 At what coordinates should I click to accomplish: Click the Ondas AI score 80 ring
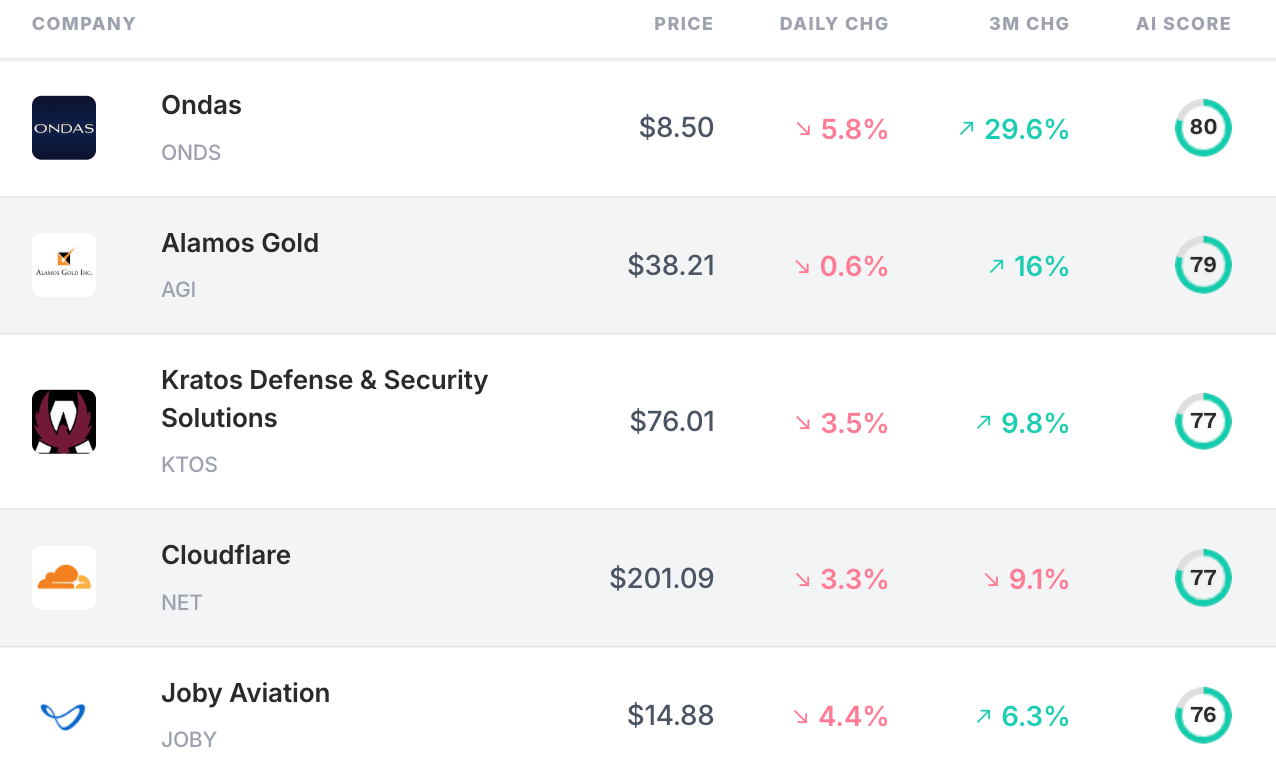(x=1203, y=128)
